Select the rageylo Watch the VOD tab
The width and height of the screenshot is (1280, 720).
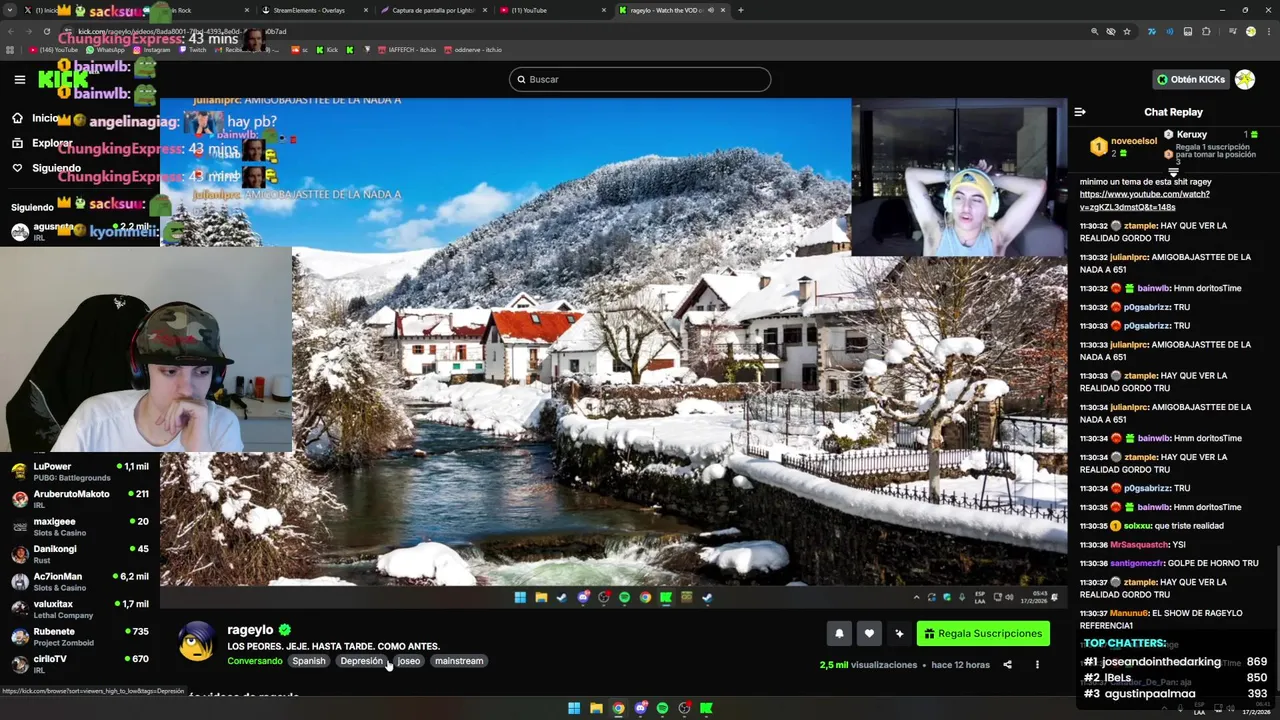click(x=672, y=10)
